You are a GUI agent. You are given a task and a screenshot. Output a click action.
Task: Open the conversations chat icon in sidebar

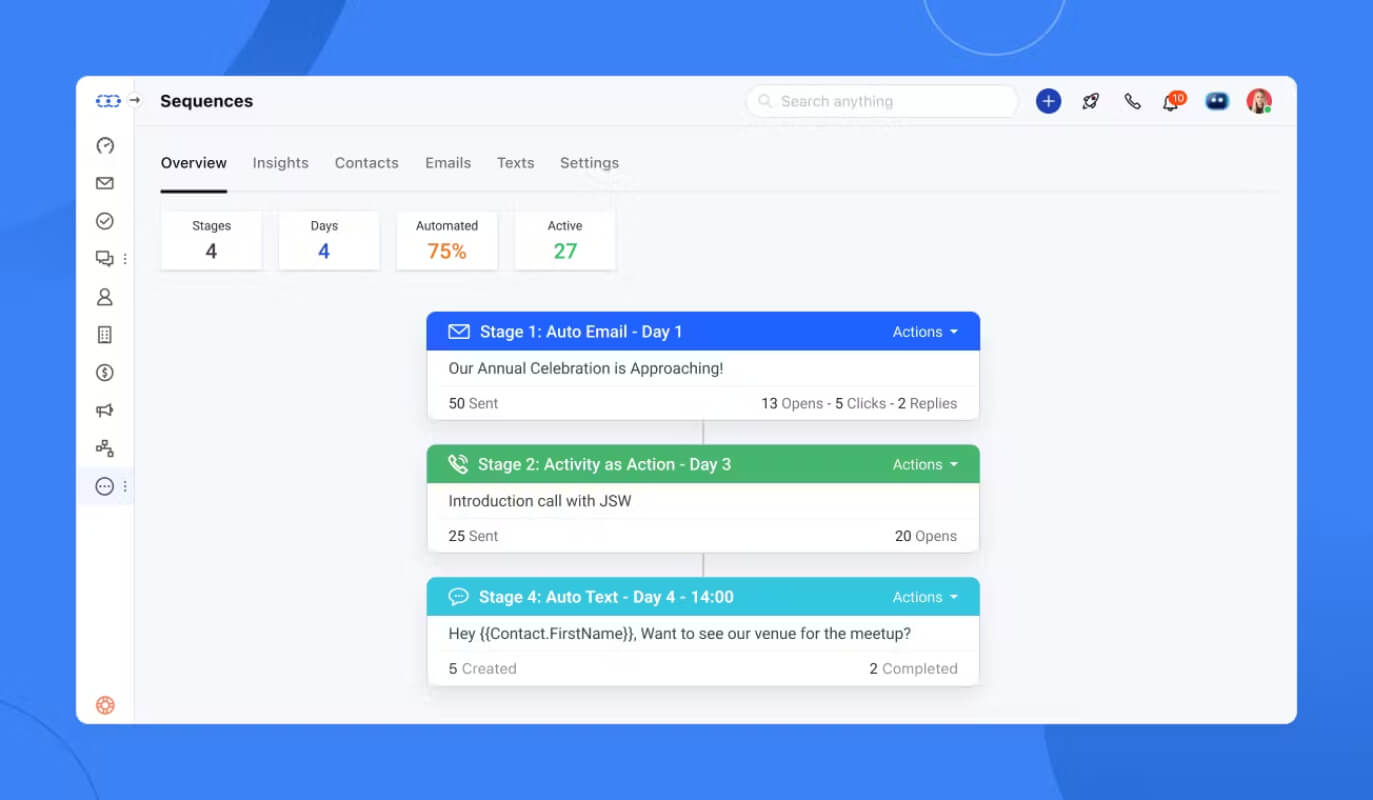tap(105, 259)
